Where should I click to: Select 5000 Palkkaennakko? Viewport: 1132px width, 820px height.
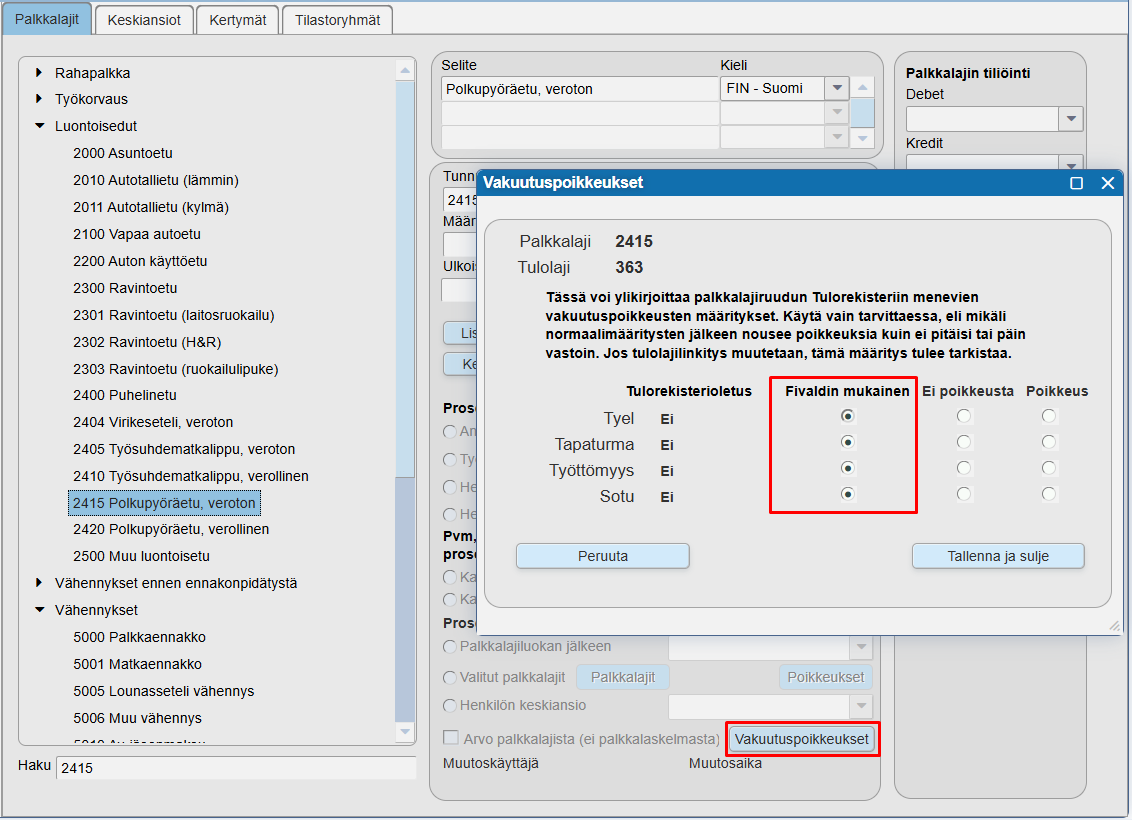click(139, 637)
